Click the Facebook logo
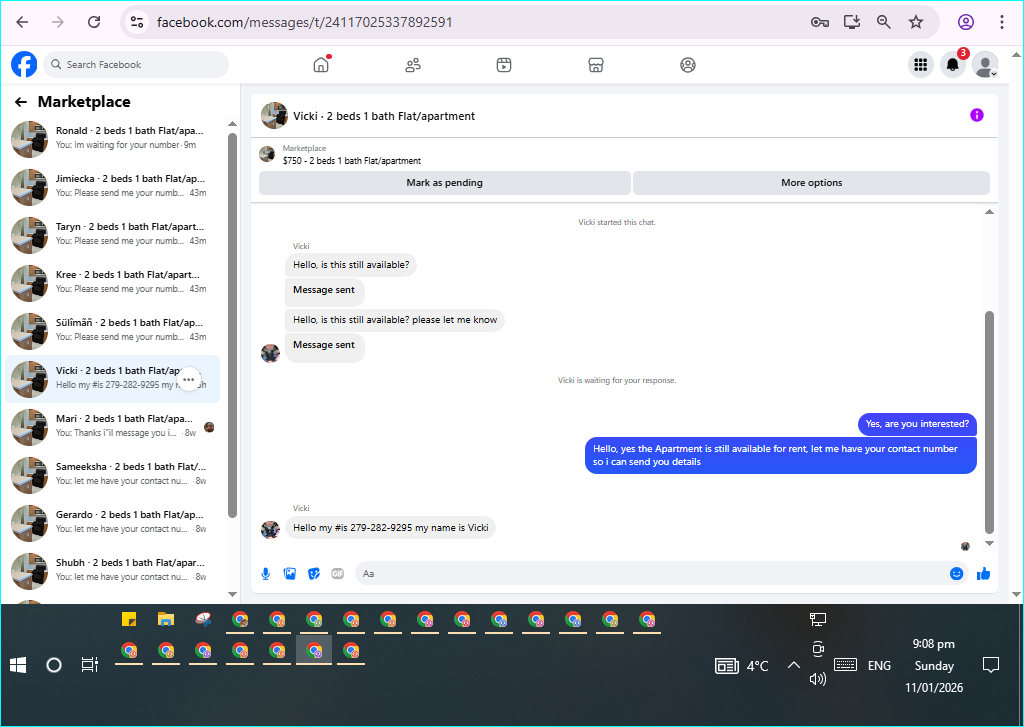This screenshot has height=727, width=1024. (x=24, y=65)
